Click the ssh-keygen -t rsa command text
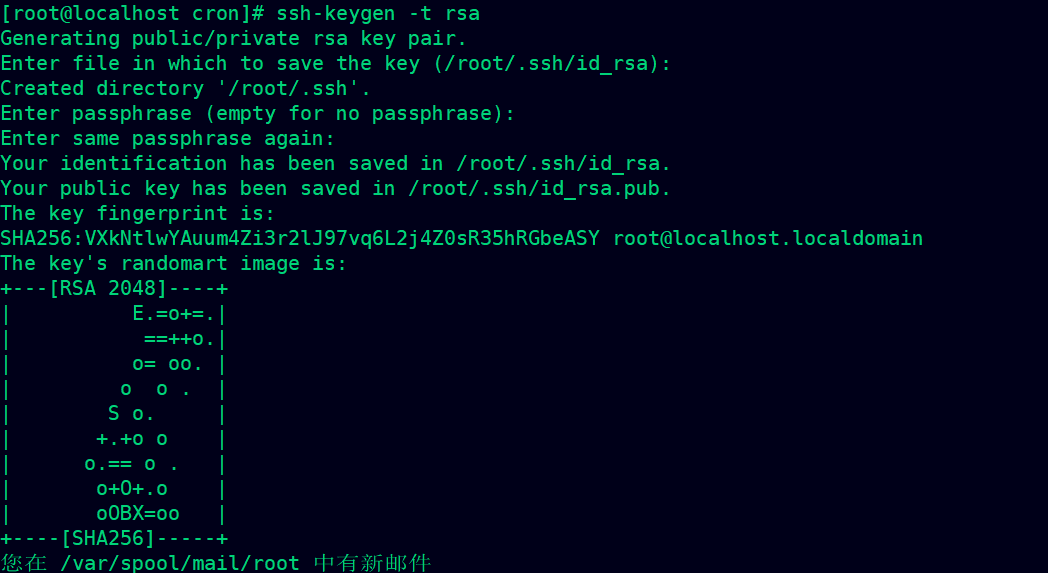The image size is (1048, 573). (x=378, y=13)
